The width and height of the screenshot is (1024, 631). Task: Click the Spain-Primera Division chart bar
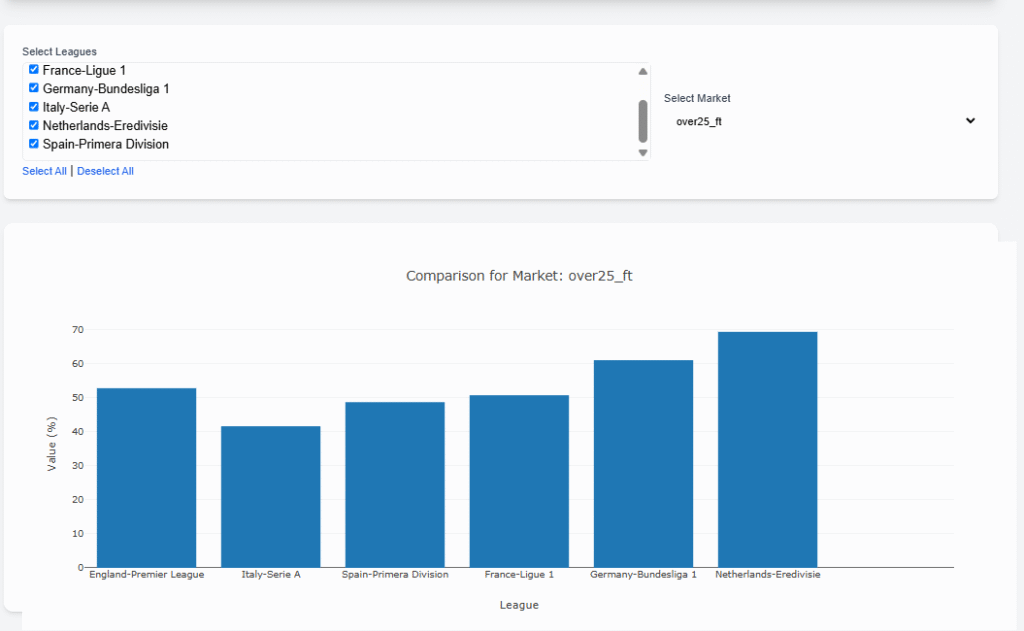pos(395,484)
